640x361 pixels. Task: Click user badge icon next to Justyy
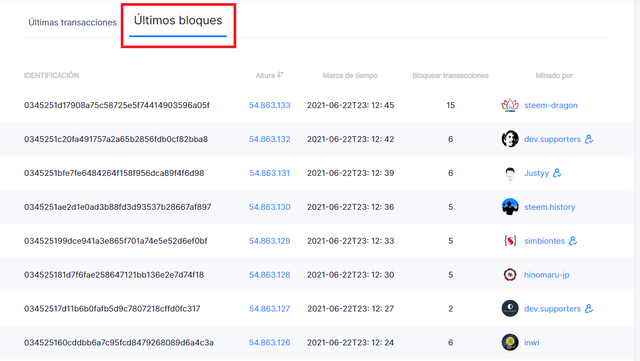(557, 173)
